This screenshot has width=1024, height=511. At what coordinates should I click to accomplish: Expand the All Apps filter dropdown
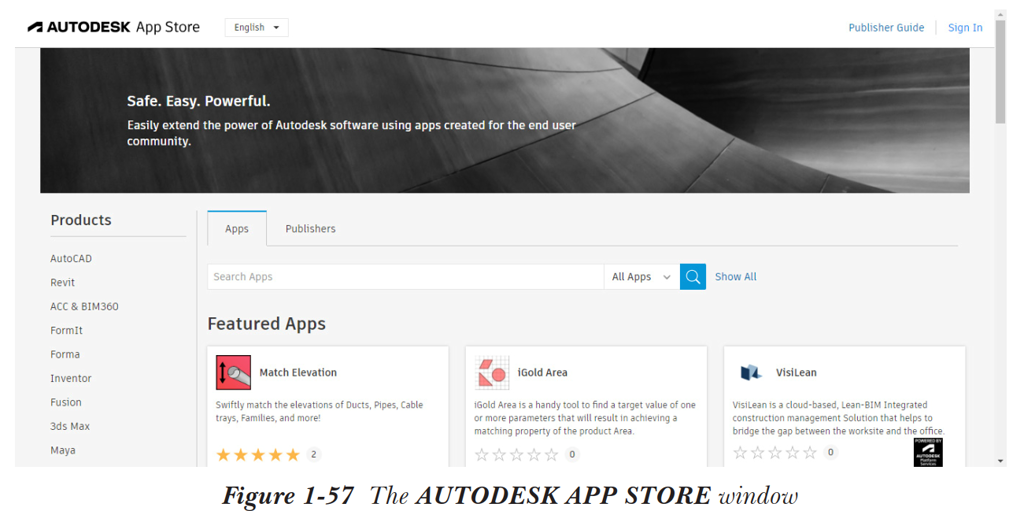641,276
